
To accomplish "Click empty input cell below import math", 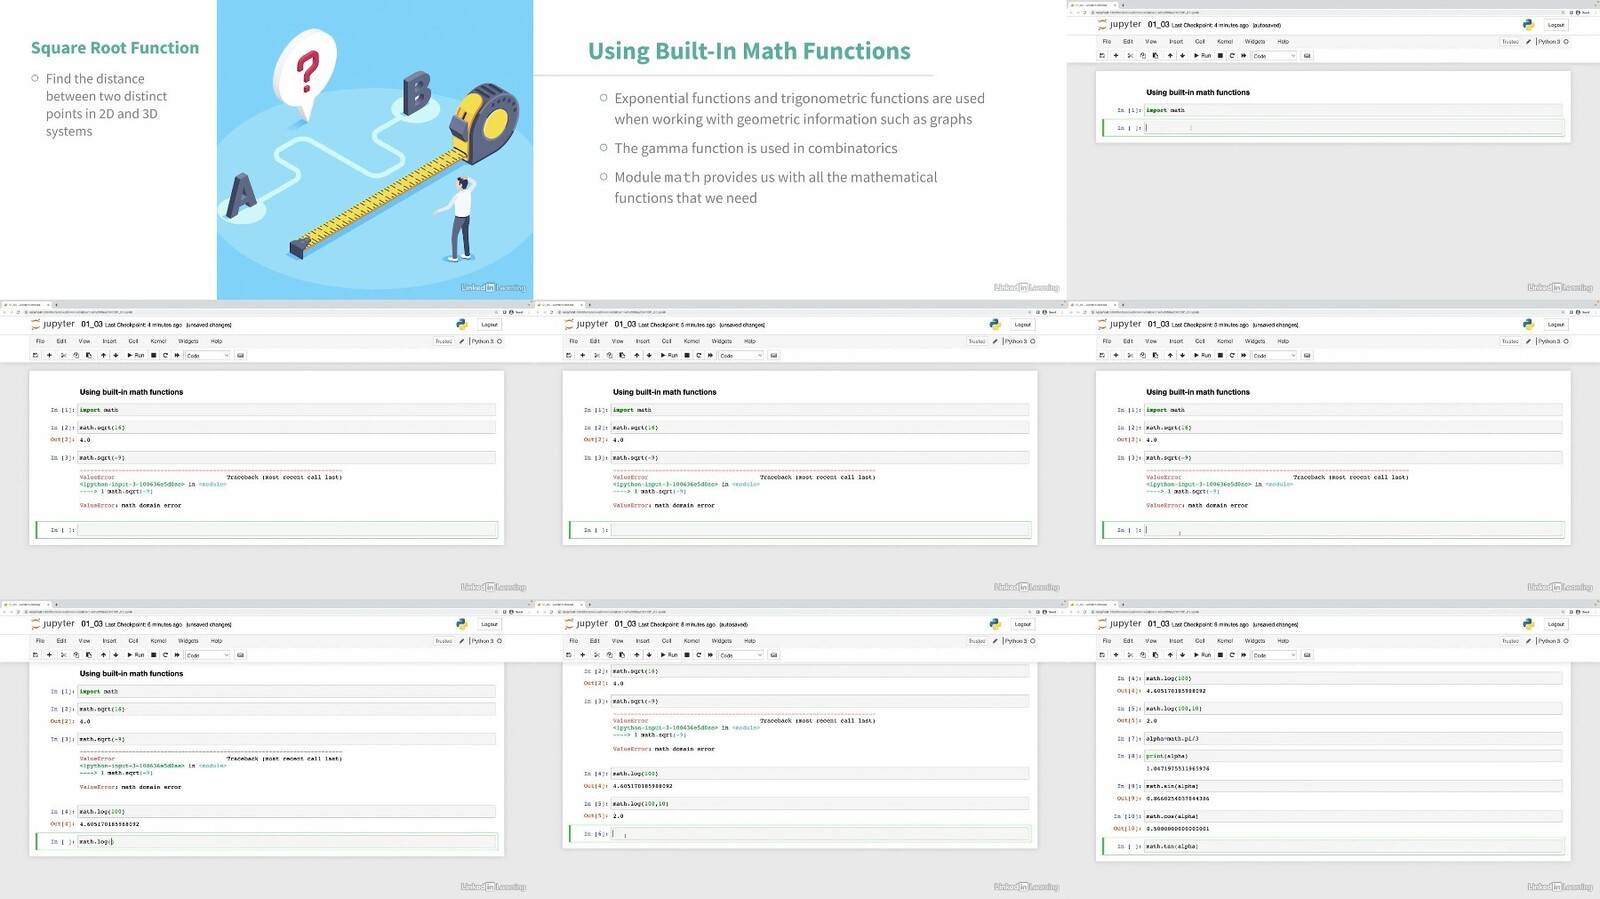I will coord(1352,128).
